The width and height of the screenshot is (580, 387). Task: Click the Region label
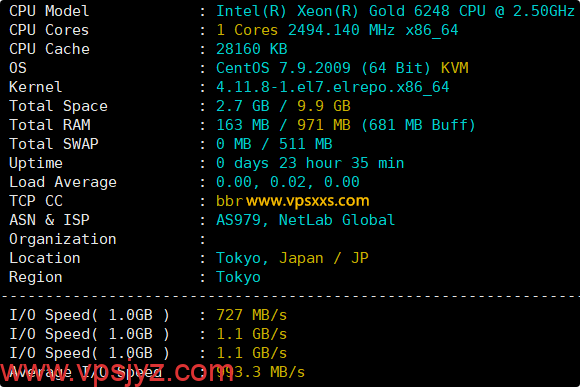pos(36,277)
